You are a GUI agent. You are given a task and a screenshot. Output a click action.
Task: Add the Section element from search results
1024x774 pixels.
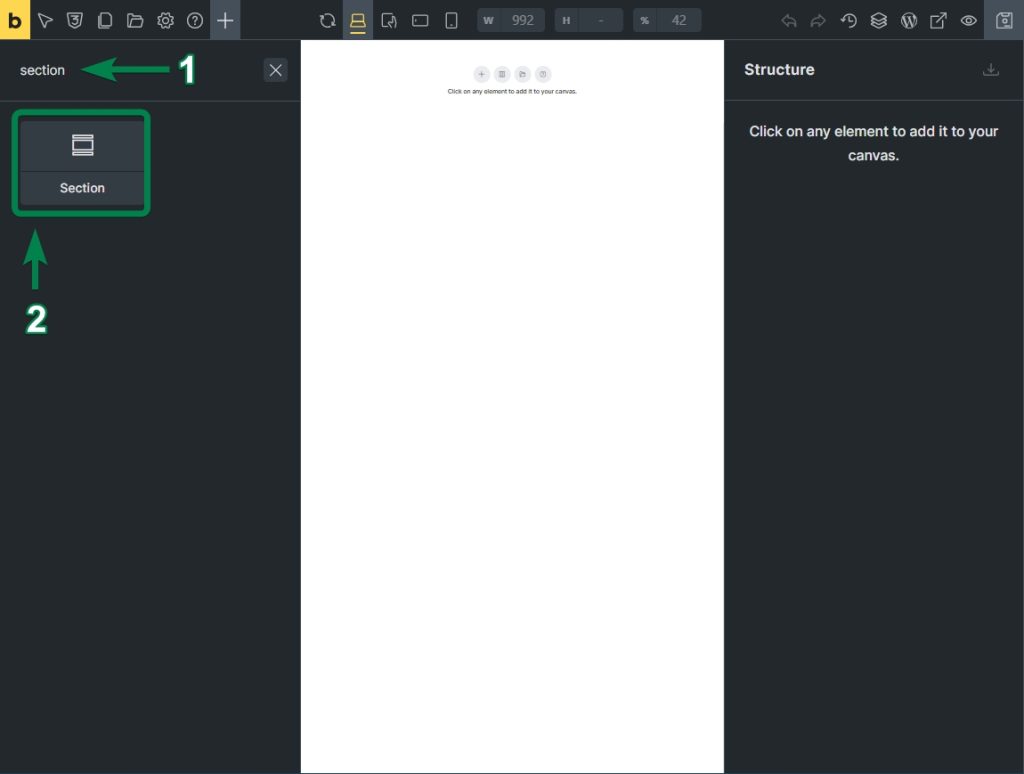(x=82, y=163)
